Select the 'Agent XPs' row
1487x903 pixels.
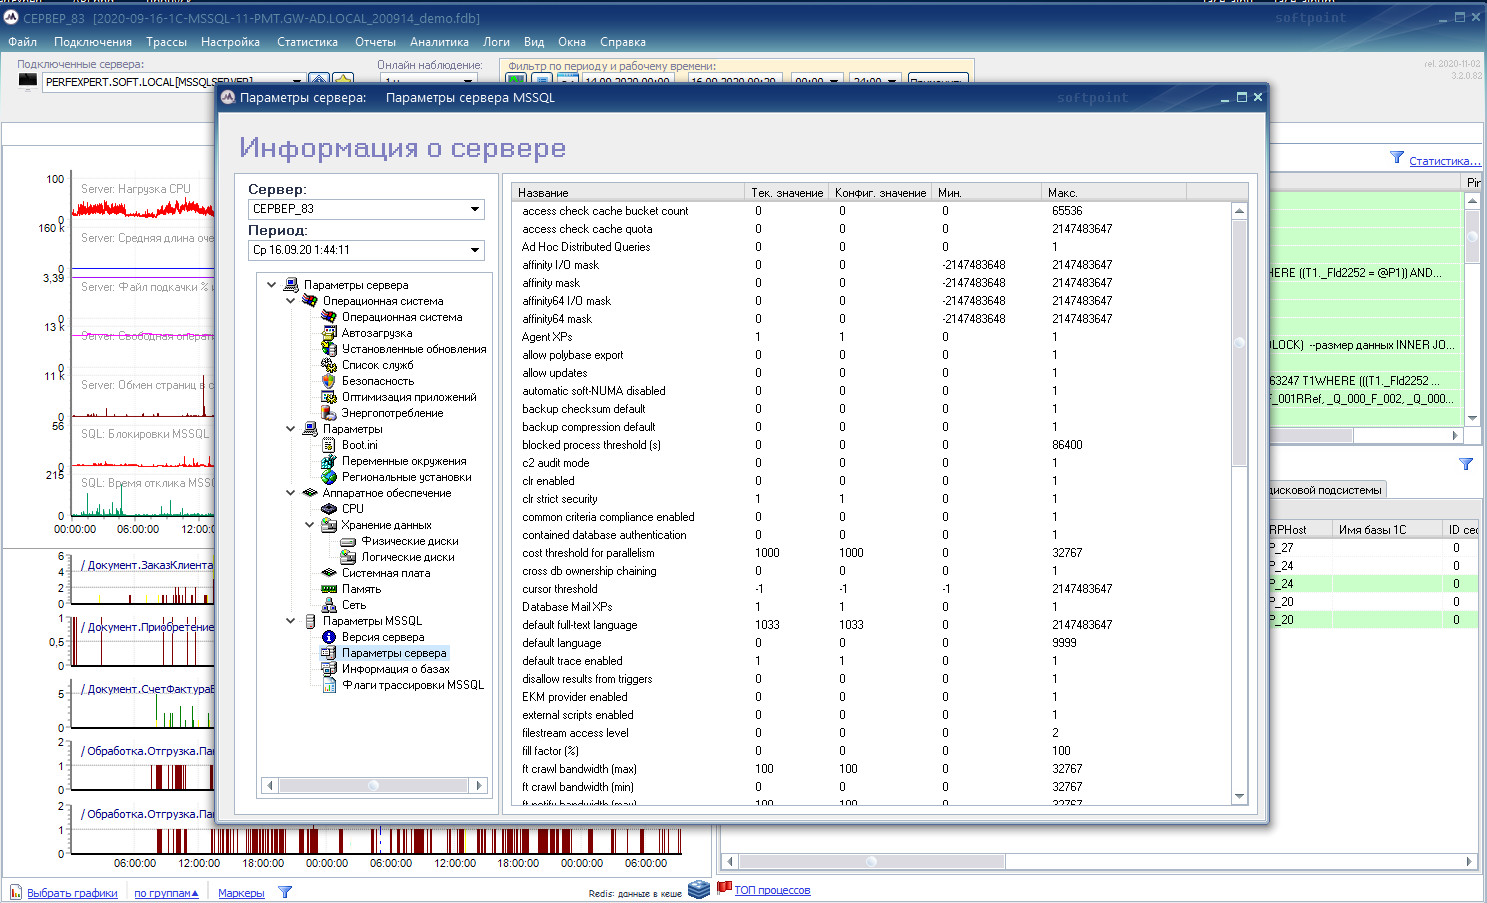pyautogui.click(x=872, y=337)
